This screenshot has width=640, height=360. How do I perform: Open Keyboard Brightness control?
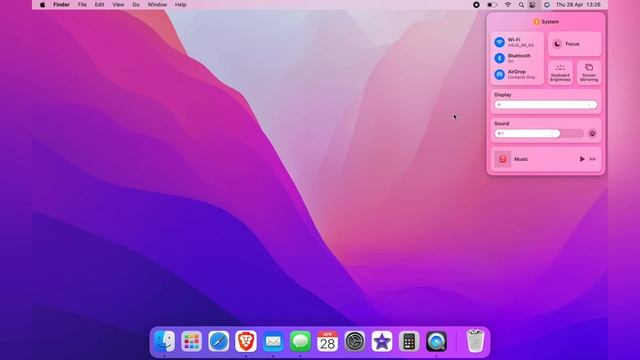coord(560,73)
